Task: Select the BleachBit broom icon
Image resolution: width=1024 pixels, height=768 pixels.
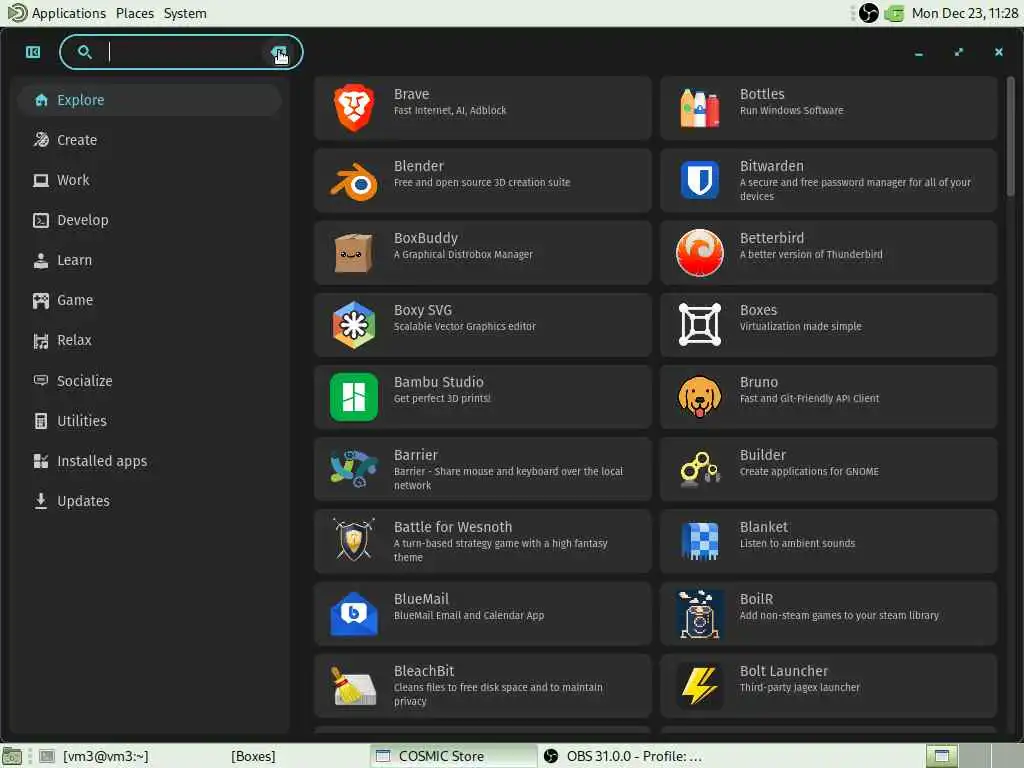Action: pos(353,686)
